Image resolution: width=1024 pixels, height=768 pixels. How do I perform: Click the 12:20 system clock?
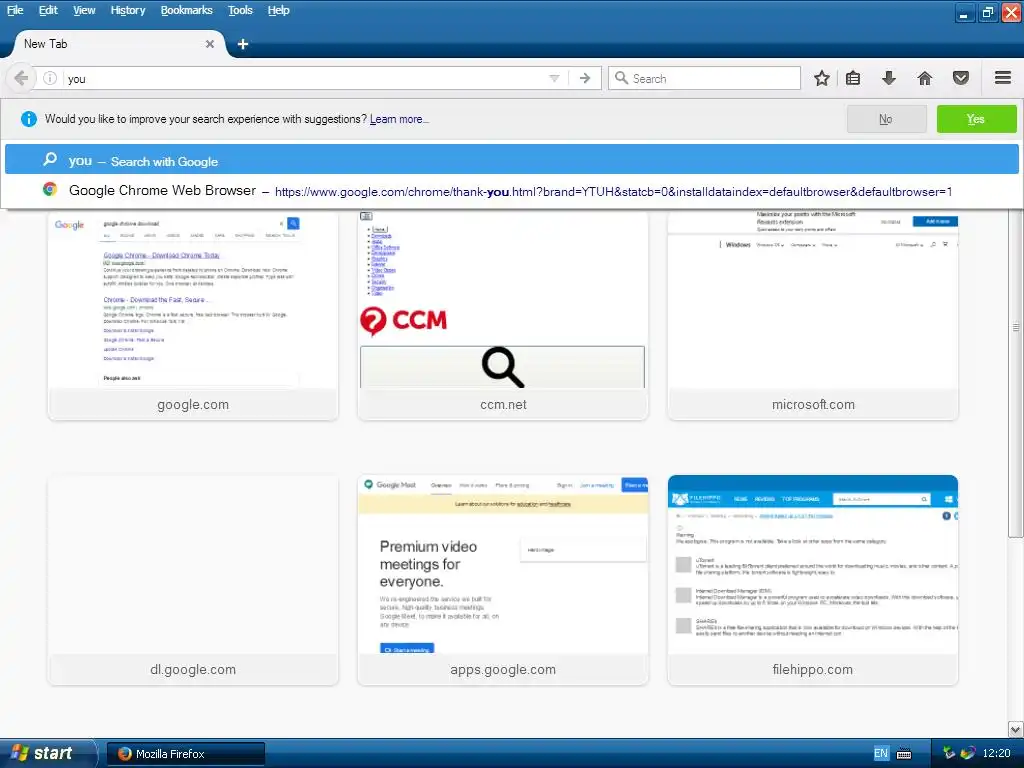pyautogui.click(x=996, y=754)
